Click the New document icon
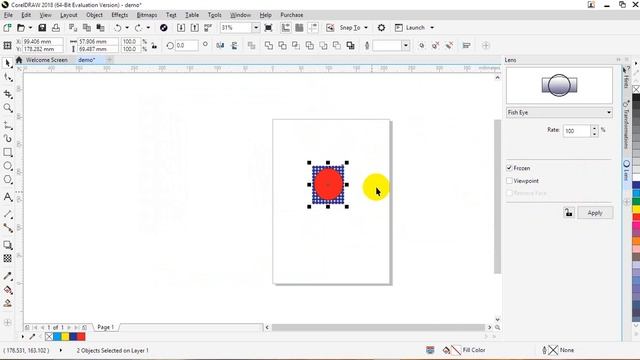The image size is (640, 360). [7, 28]
